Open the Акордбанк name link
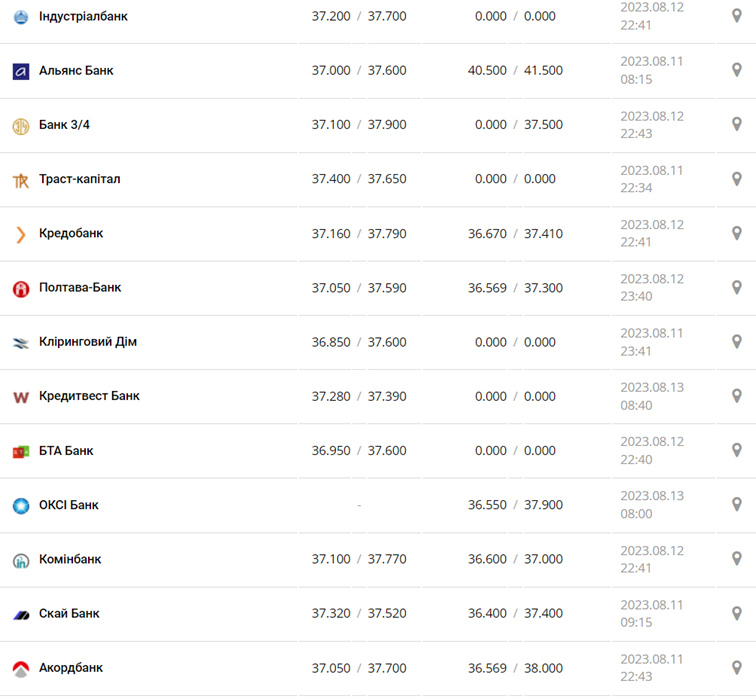 click(x=71, y=667)
